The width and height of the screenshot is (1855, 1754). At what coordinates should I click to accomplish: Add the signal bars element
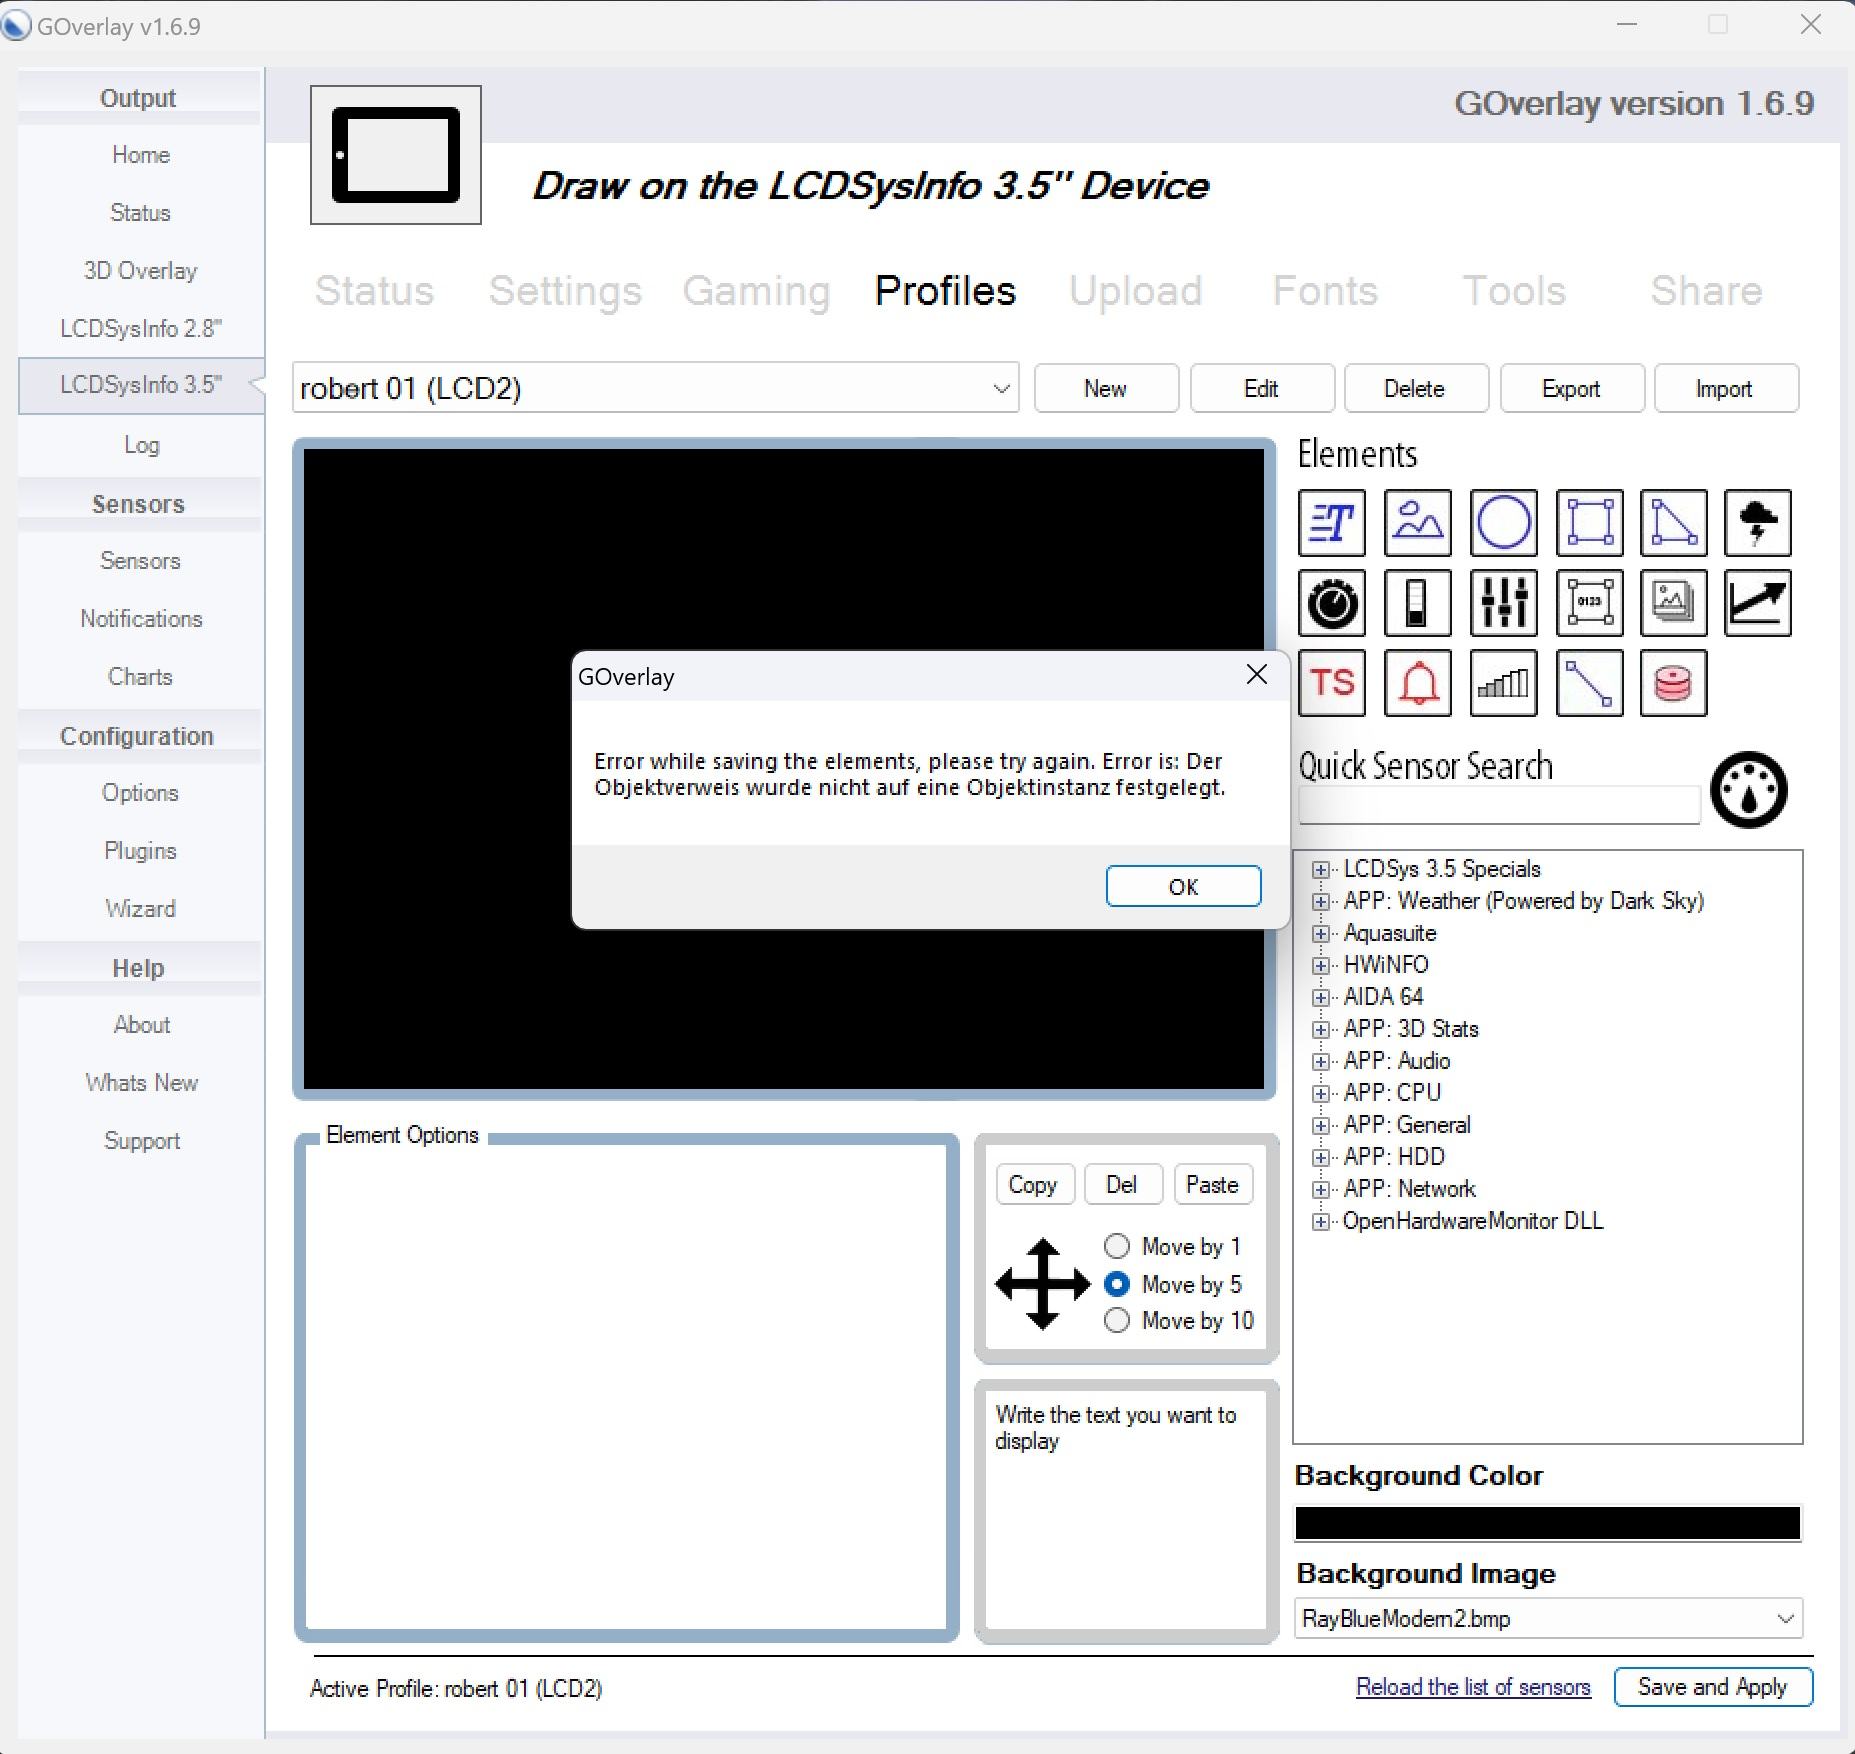coord(1504,683)
